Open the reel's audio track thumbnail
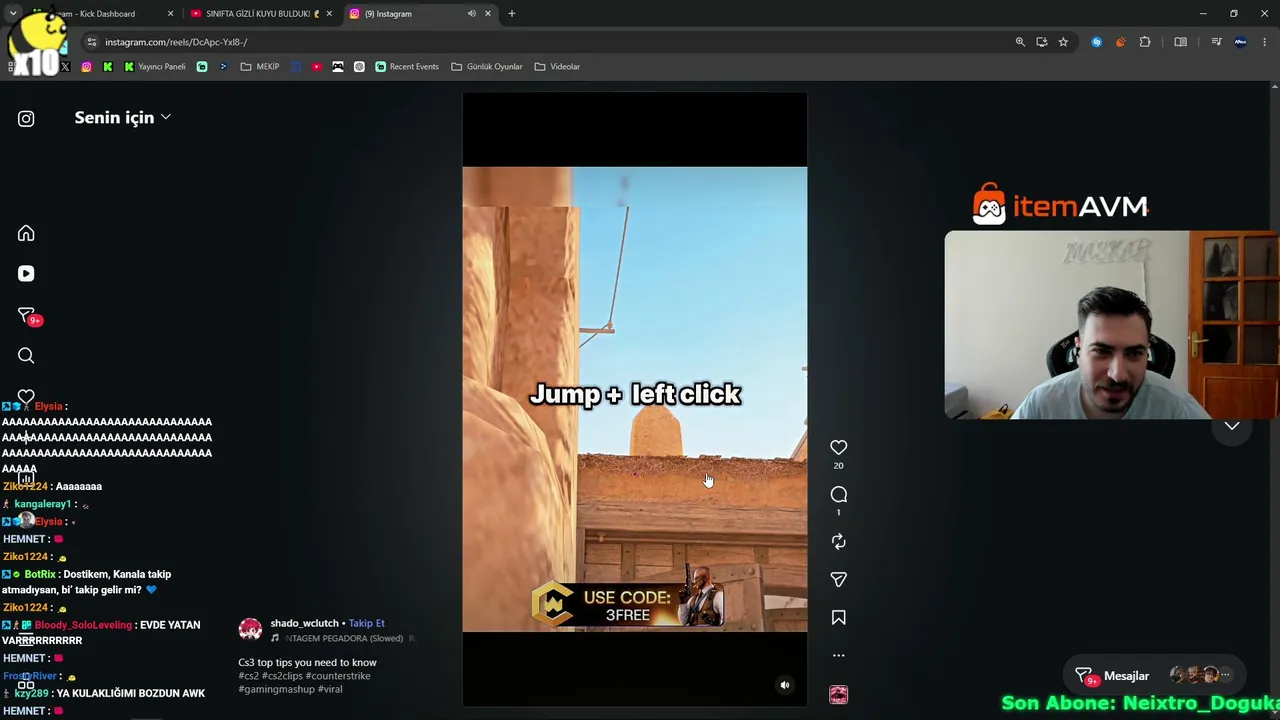This screenshot has width=1280, height=720. (839, 695)
